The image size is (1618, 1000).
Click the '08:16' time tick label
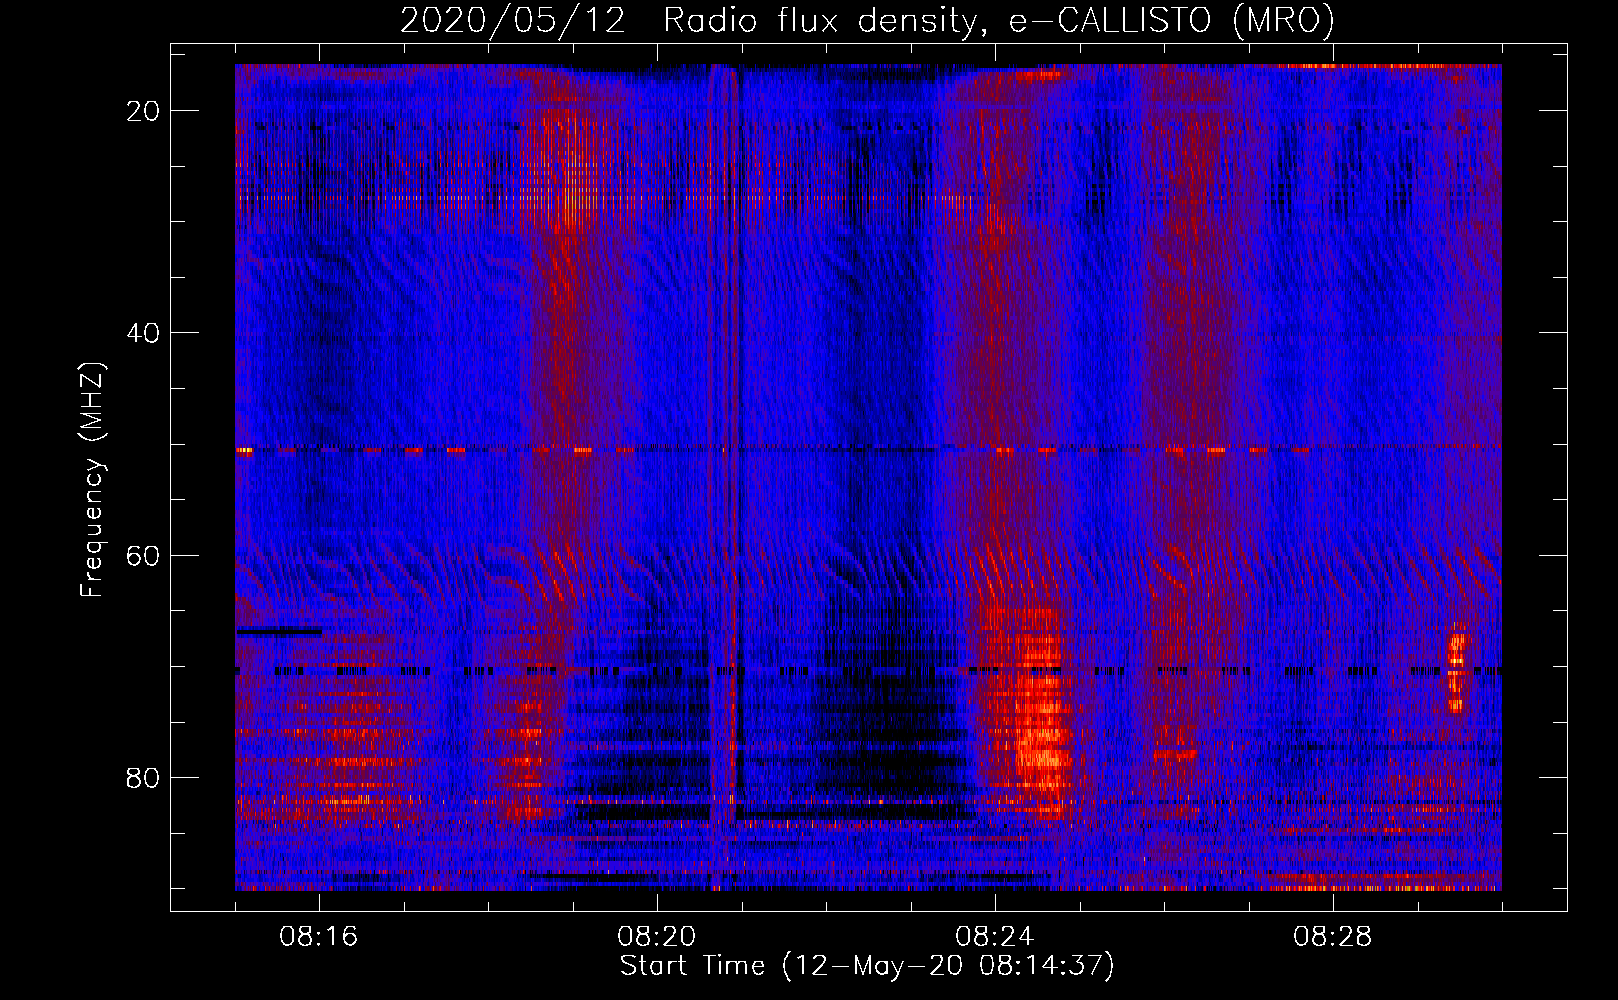(319, 937)
